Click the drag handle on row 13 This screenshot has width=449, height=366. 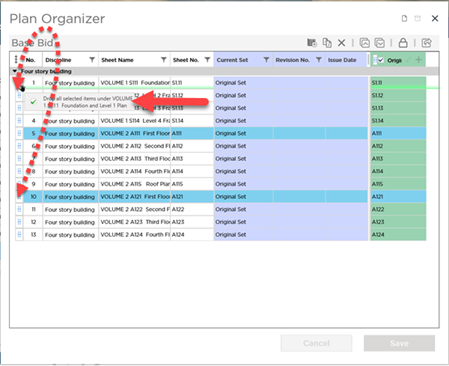click(x=19, y=235)
